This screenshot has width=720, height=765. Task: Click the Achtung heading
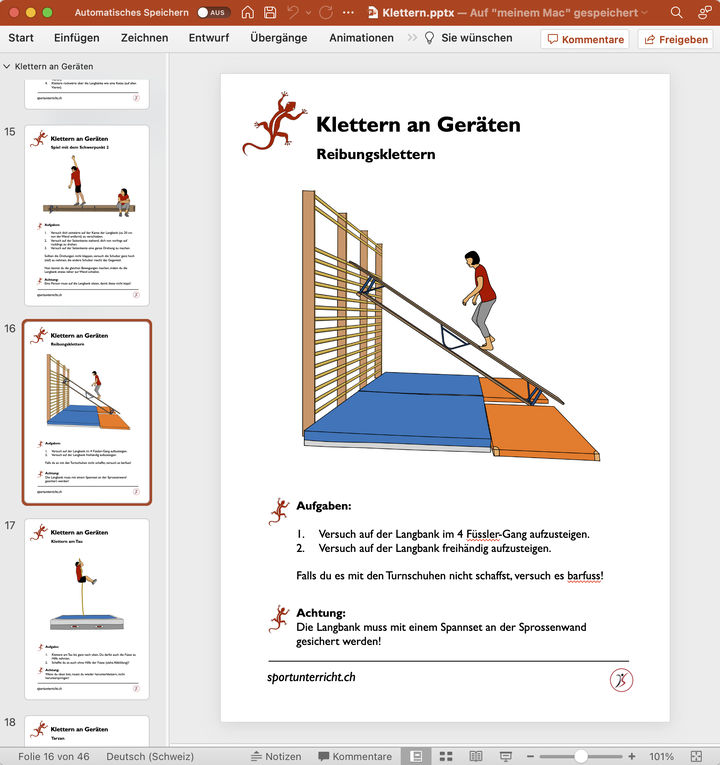click(x=321, y=613)
